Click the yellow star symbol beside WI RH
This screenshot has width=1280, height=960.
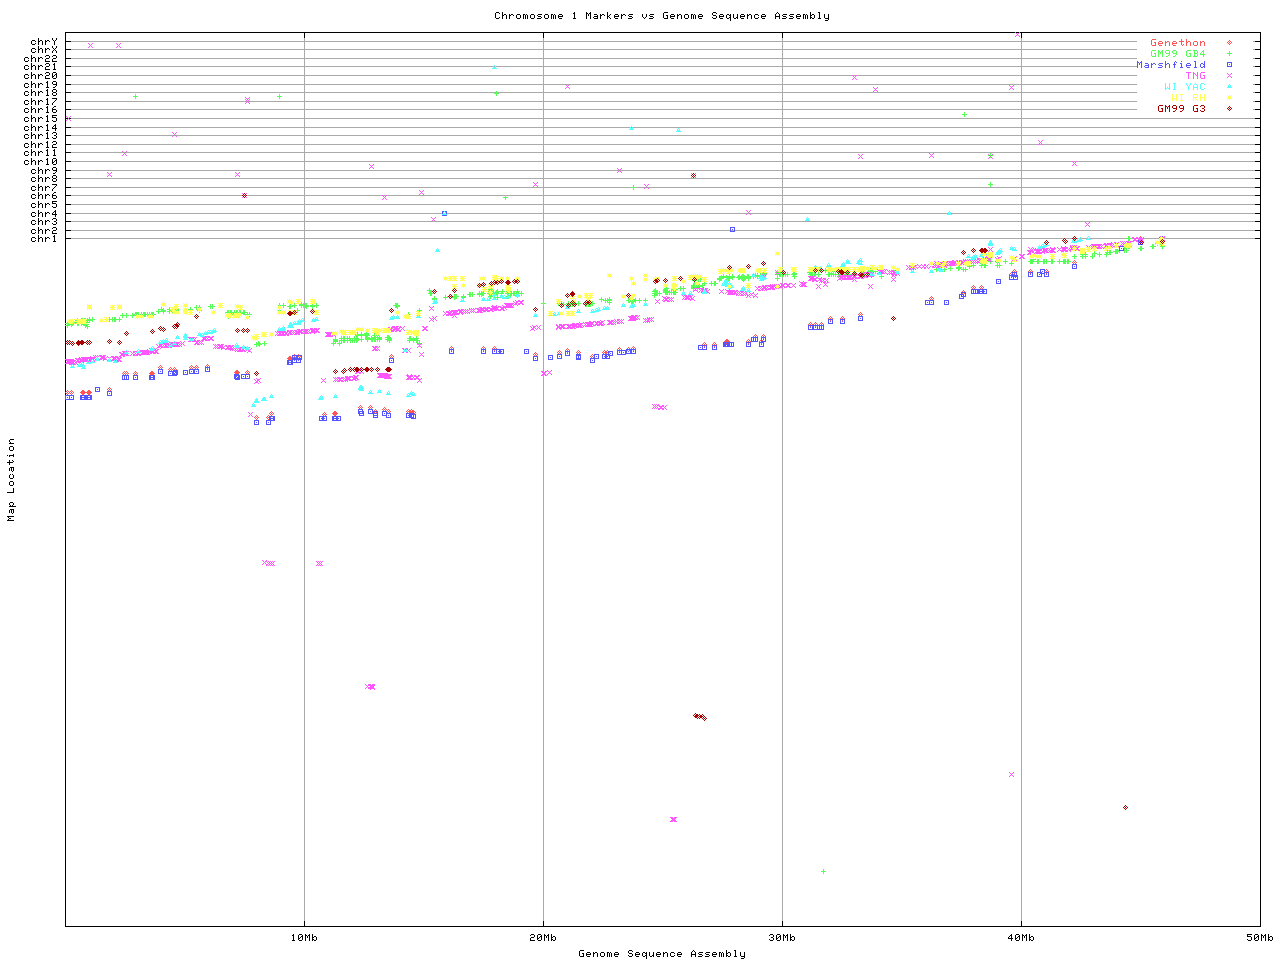coord(1229,98)
